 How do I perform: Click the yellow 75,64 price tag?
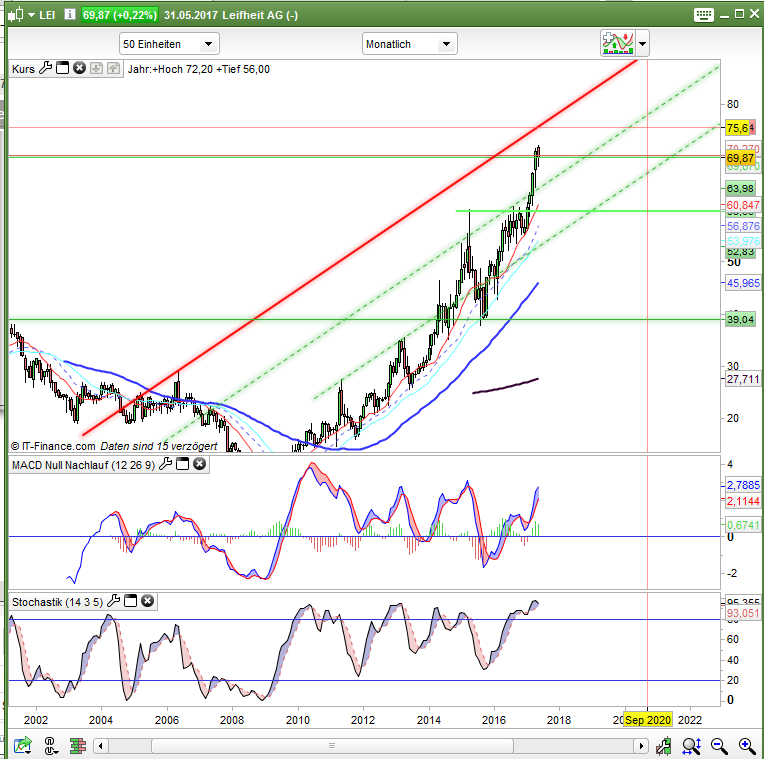(740, 128)
